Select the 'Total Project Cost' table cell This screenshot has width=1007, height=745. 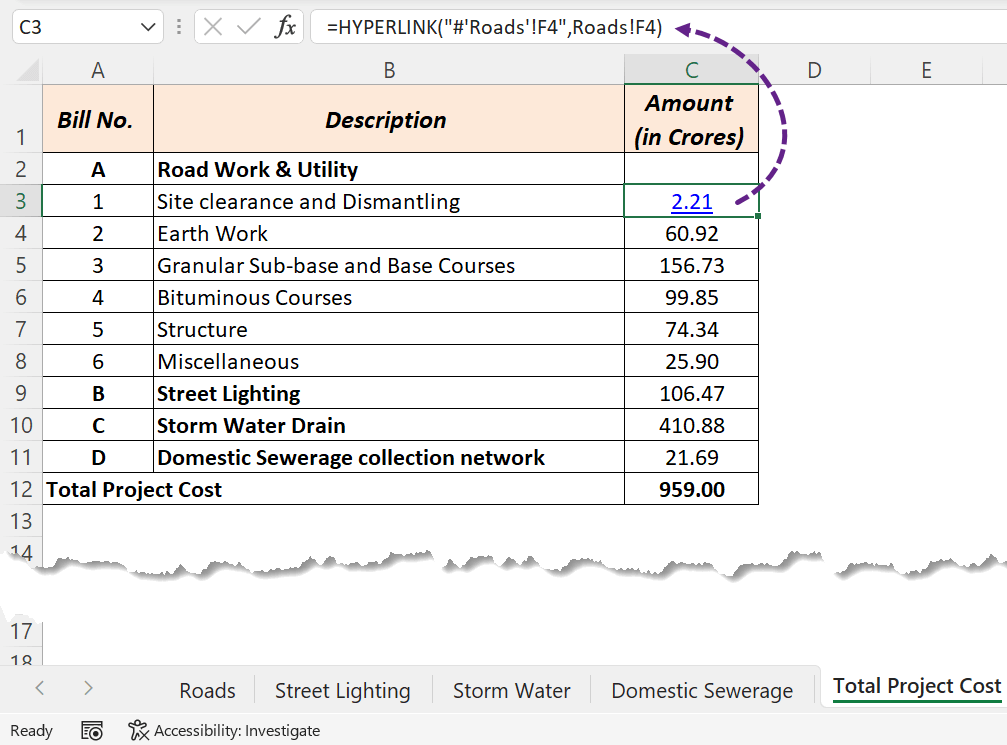coord(333,489)
